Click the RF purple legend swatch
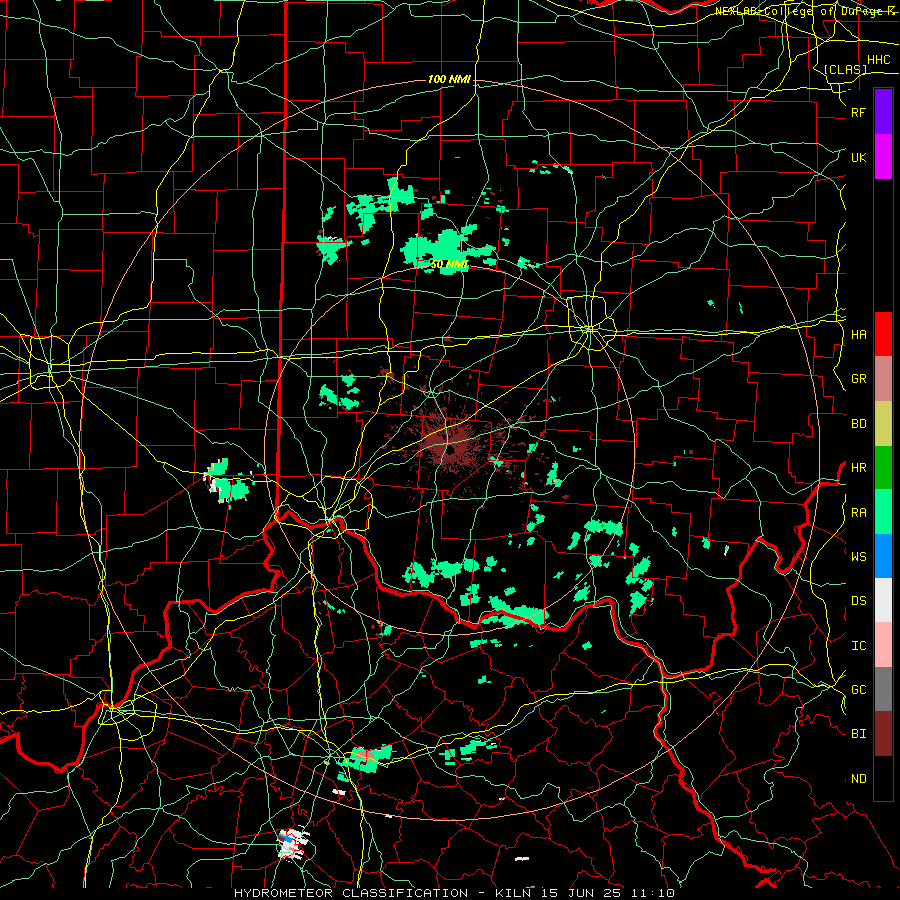Viewport: 900px width, 900px height. (883, 112)
